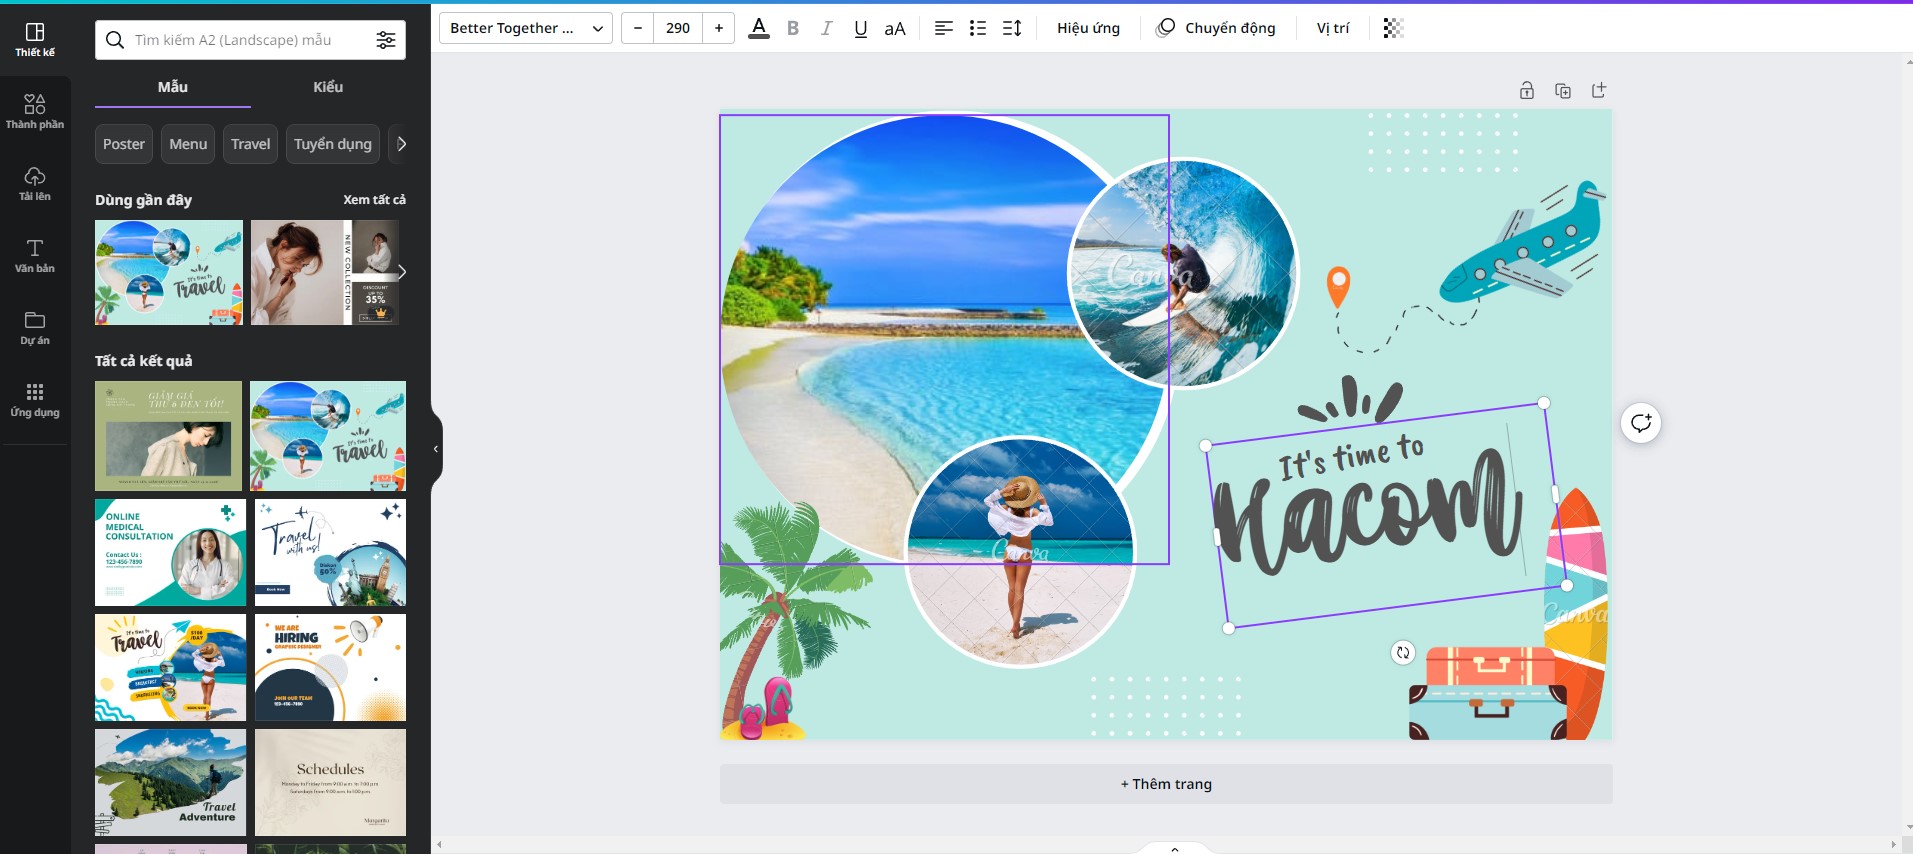Click the Thêm trang button
The width and height of the screenshot is (1913, 854).
(x=1165, y=784)
